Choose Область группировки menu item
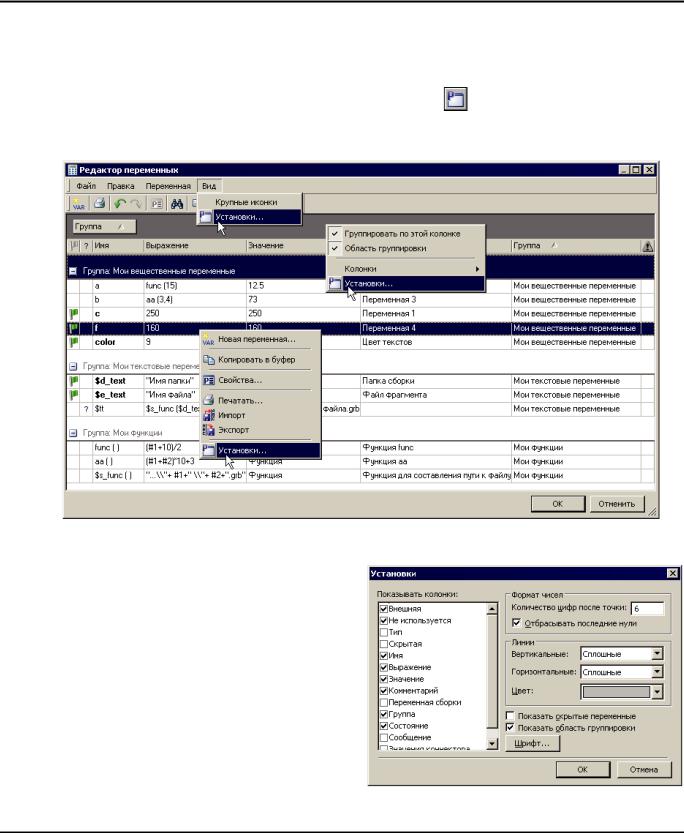Viewport: 684px width, 833px height. point(405,248)
